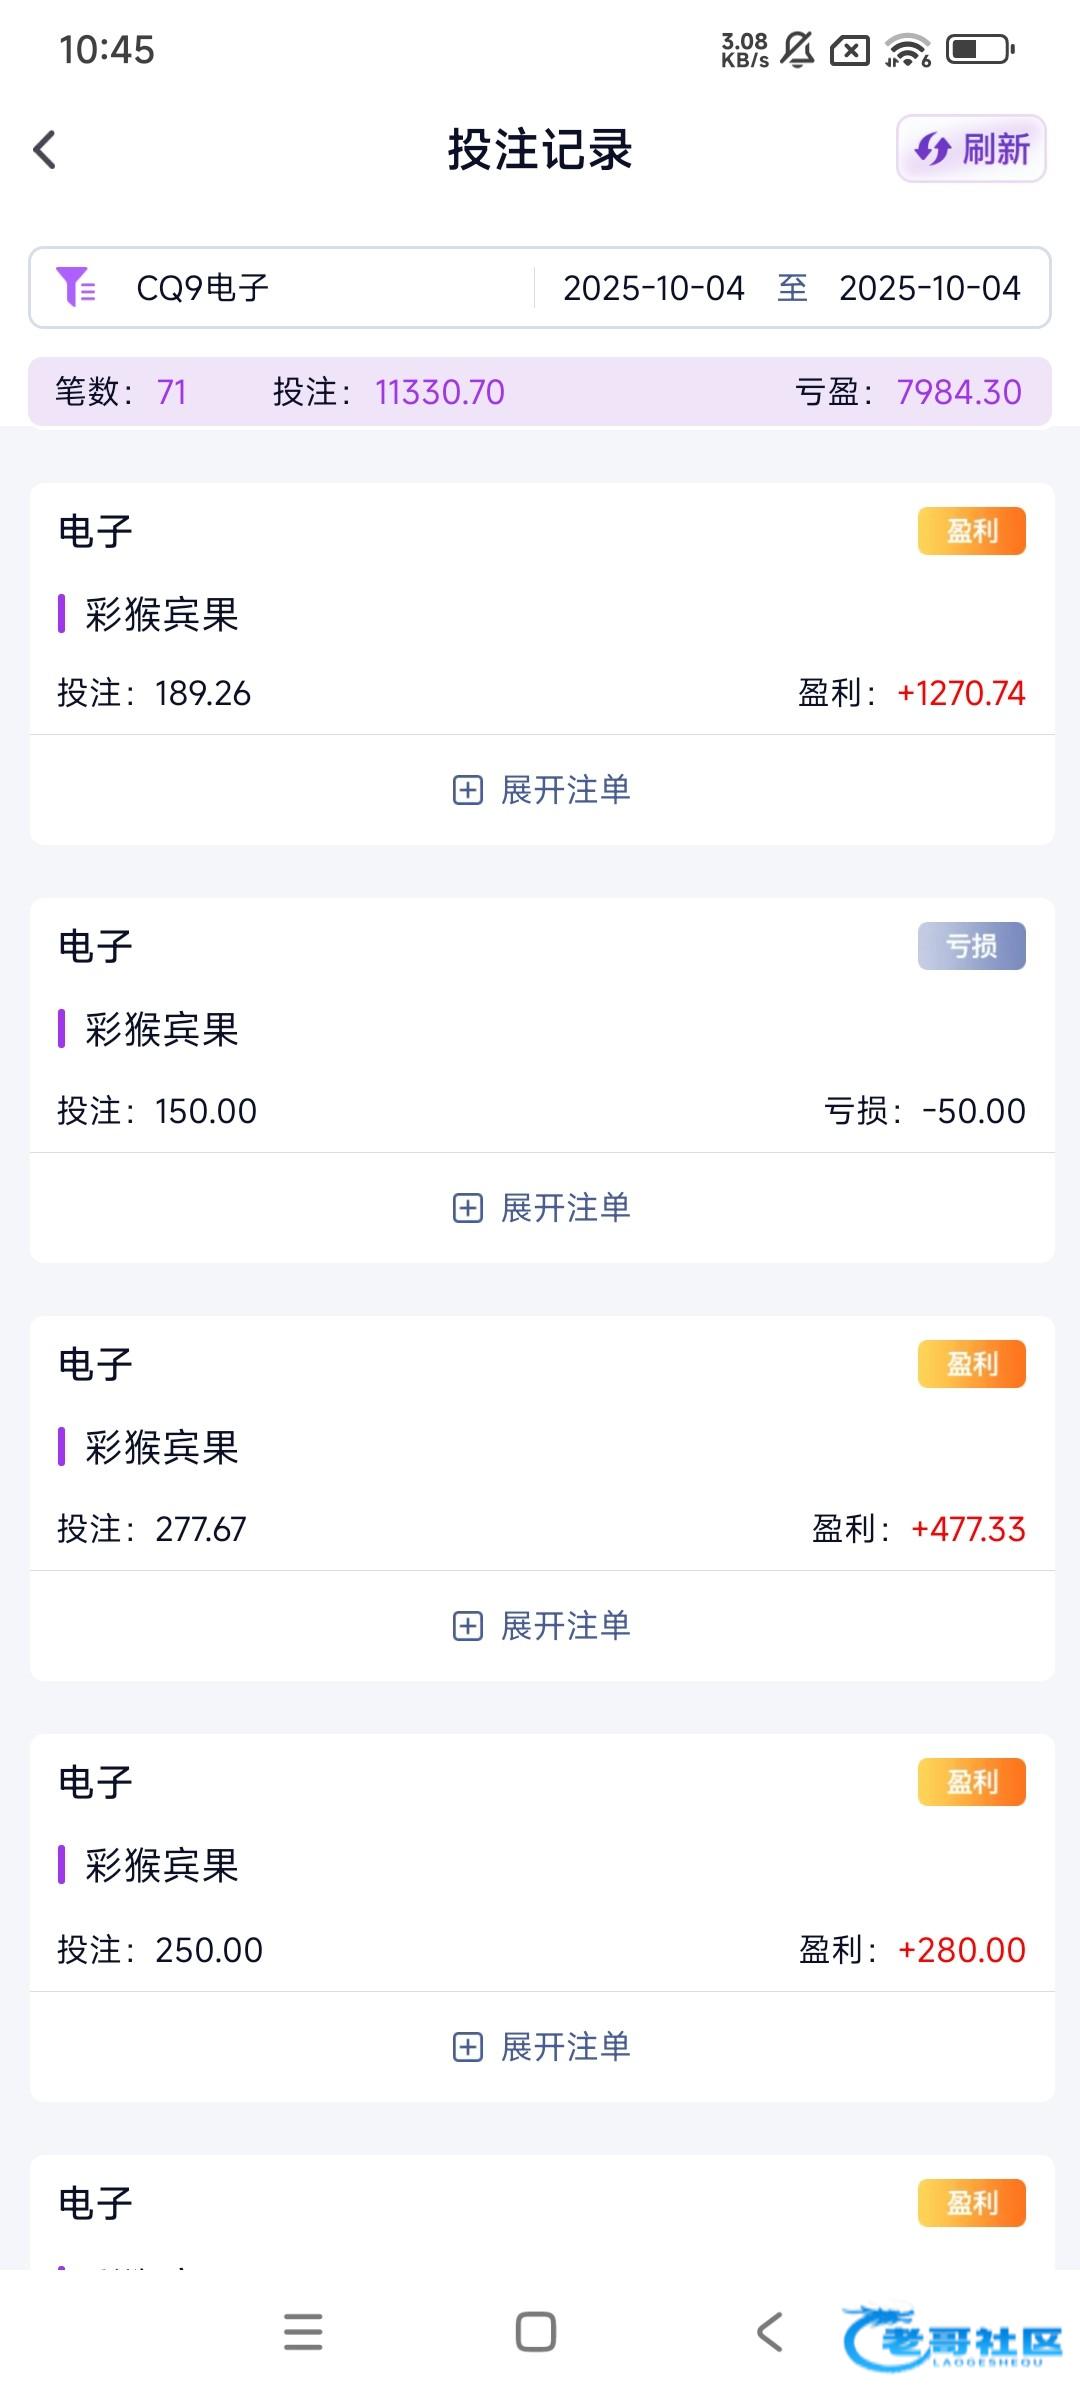
Task: Select the start date 2025-10-04 field
Action: coord(653,288)
